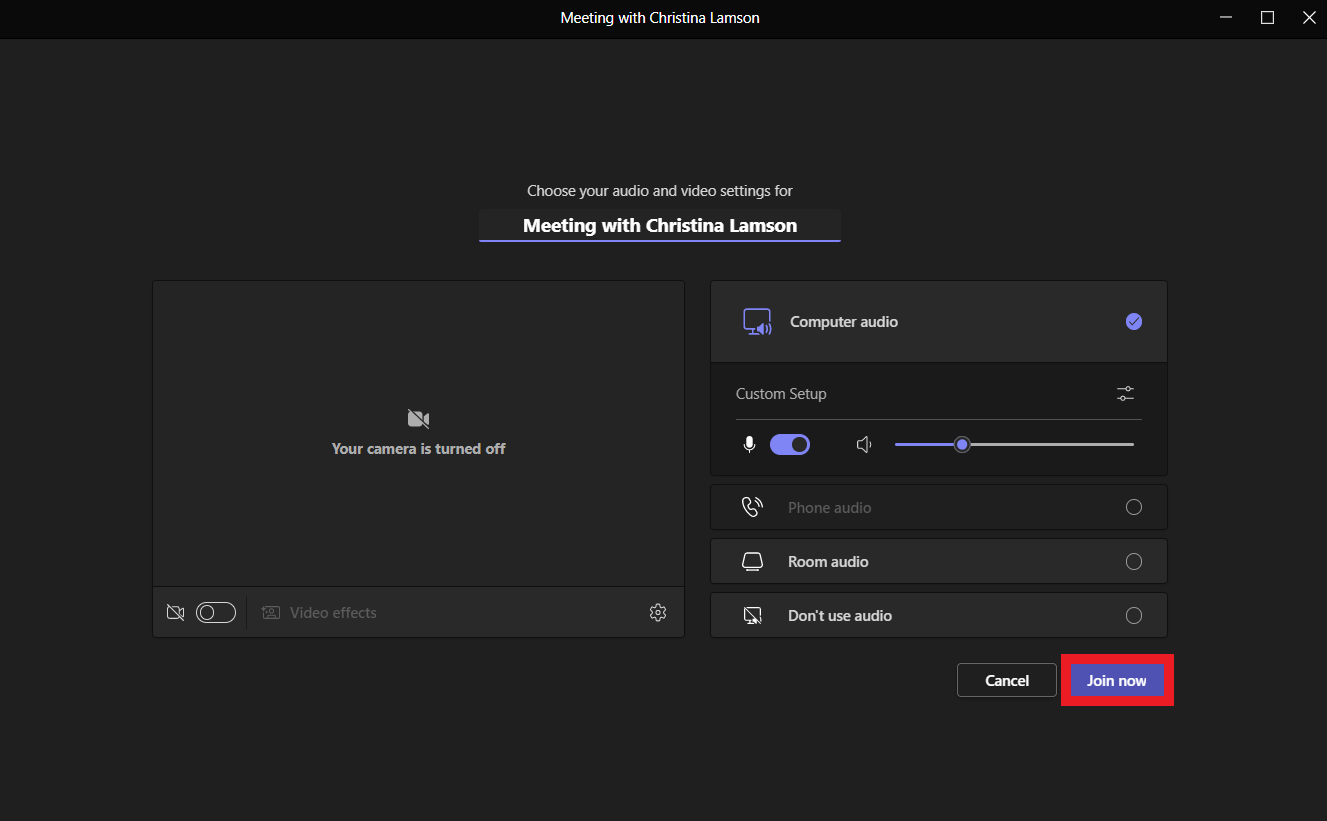Open device settings gear under camera preview
Screen dimensions: 1327x821
pos(658,612)
